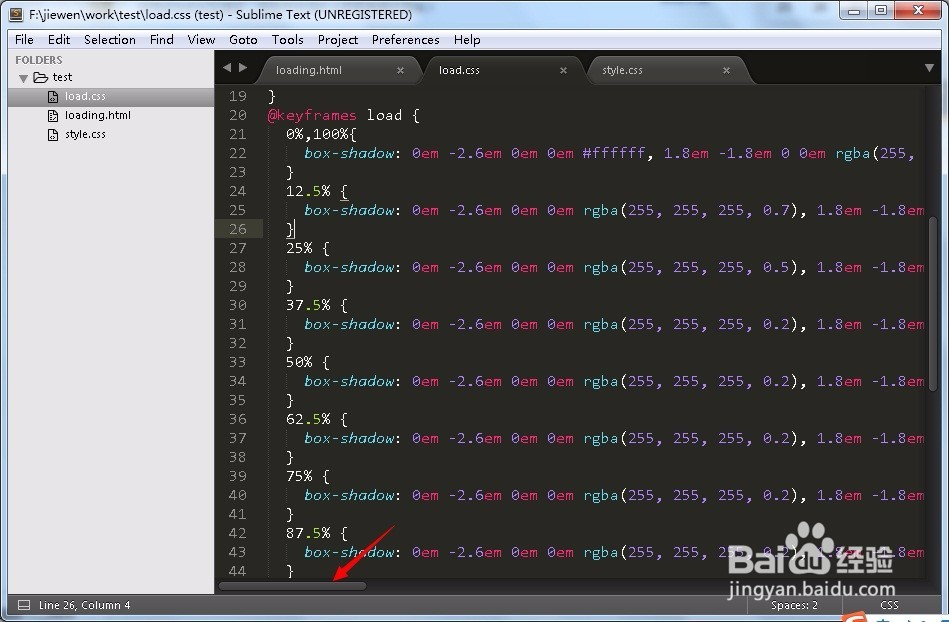
Task: Click the 25% keyframe selector
Action: 299,248
